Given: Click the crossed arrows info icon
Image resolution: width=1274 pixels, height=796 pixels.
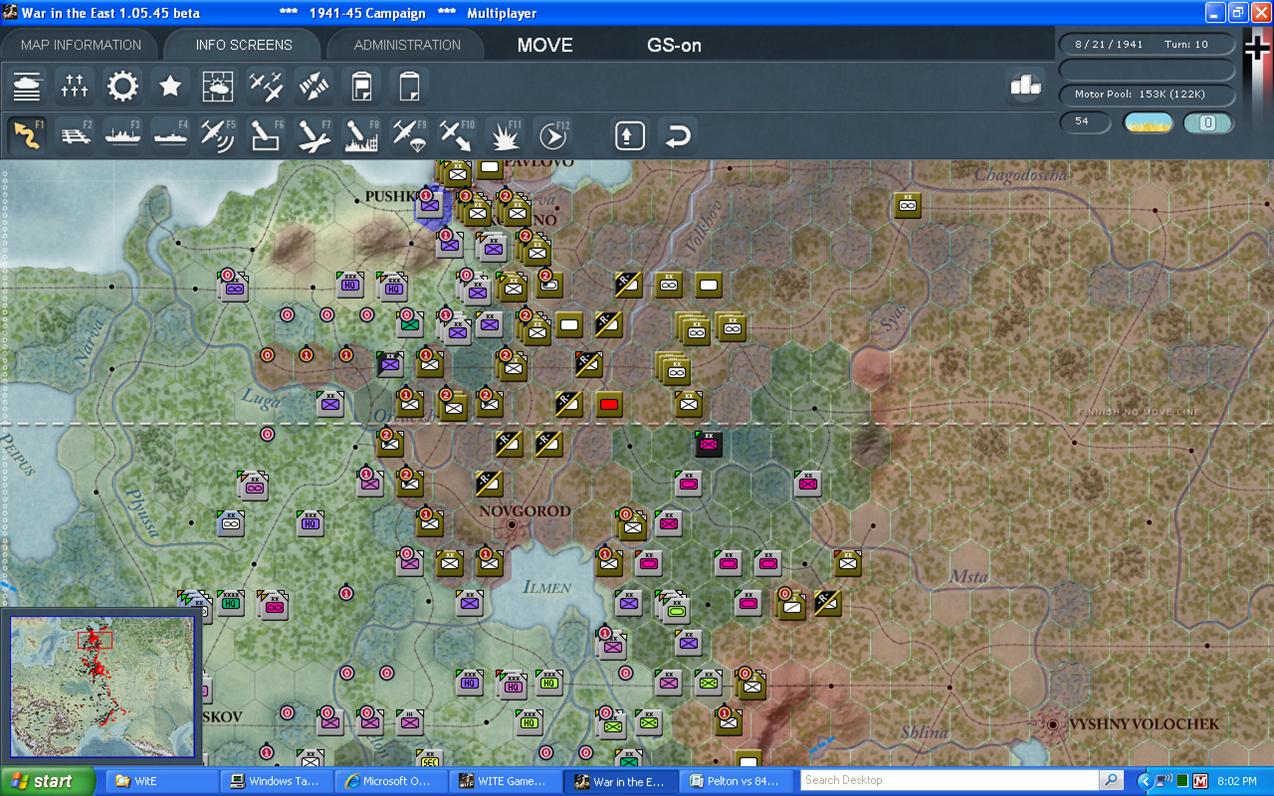Looking at the screenshot, I should (314, 86).
